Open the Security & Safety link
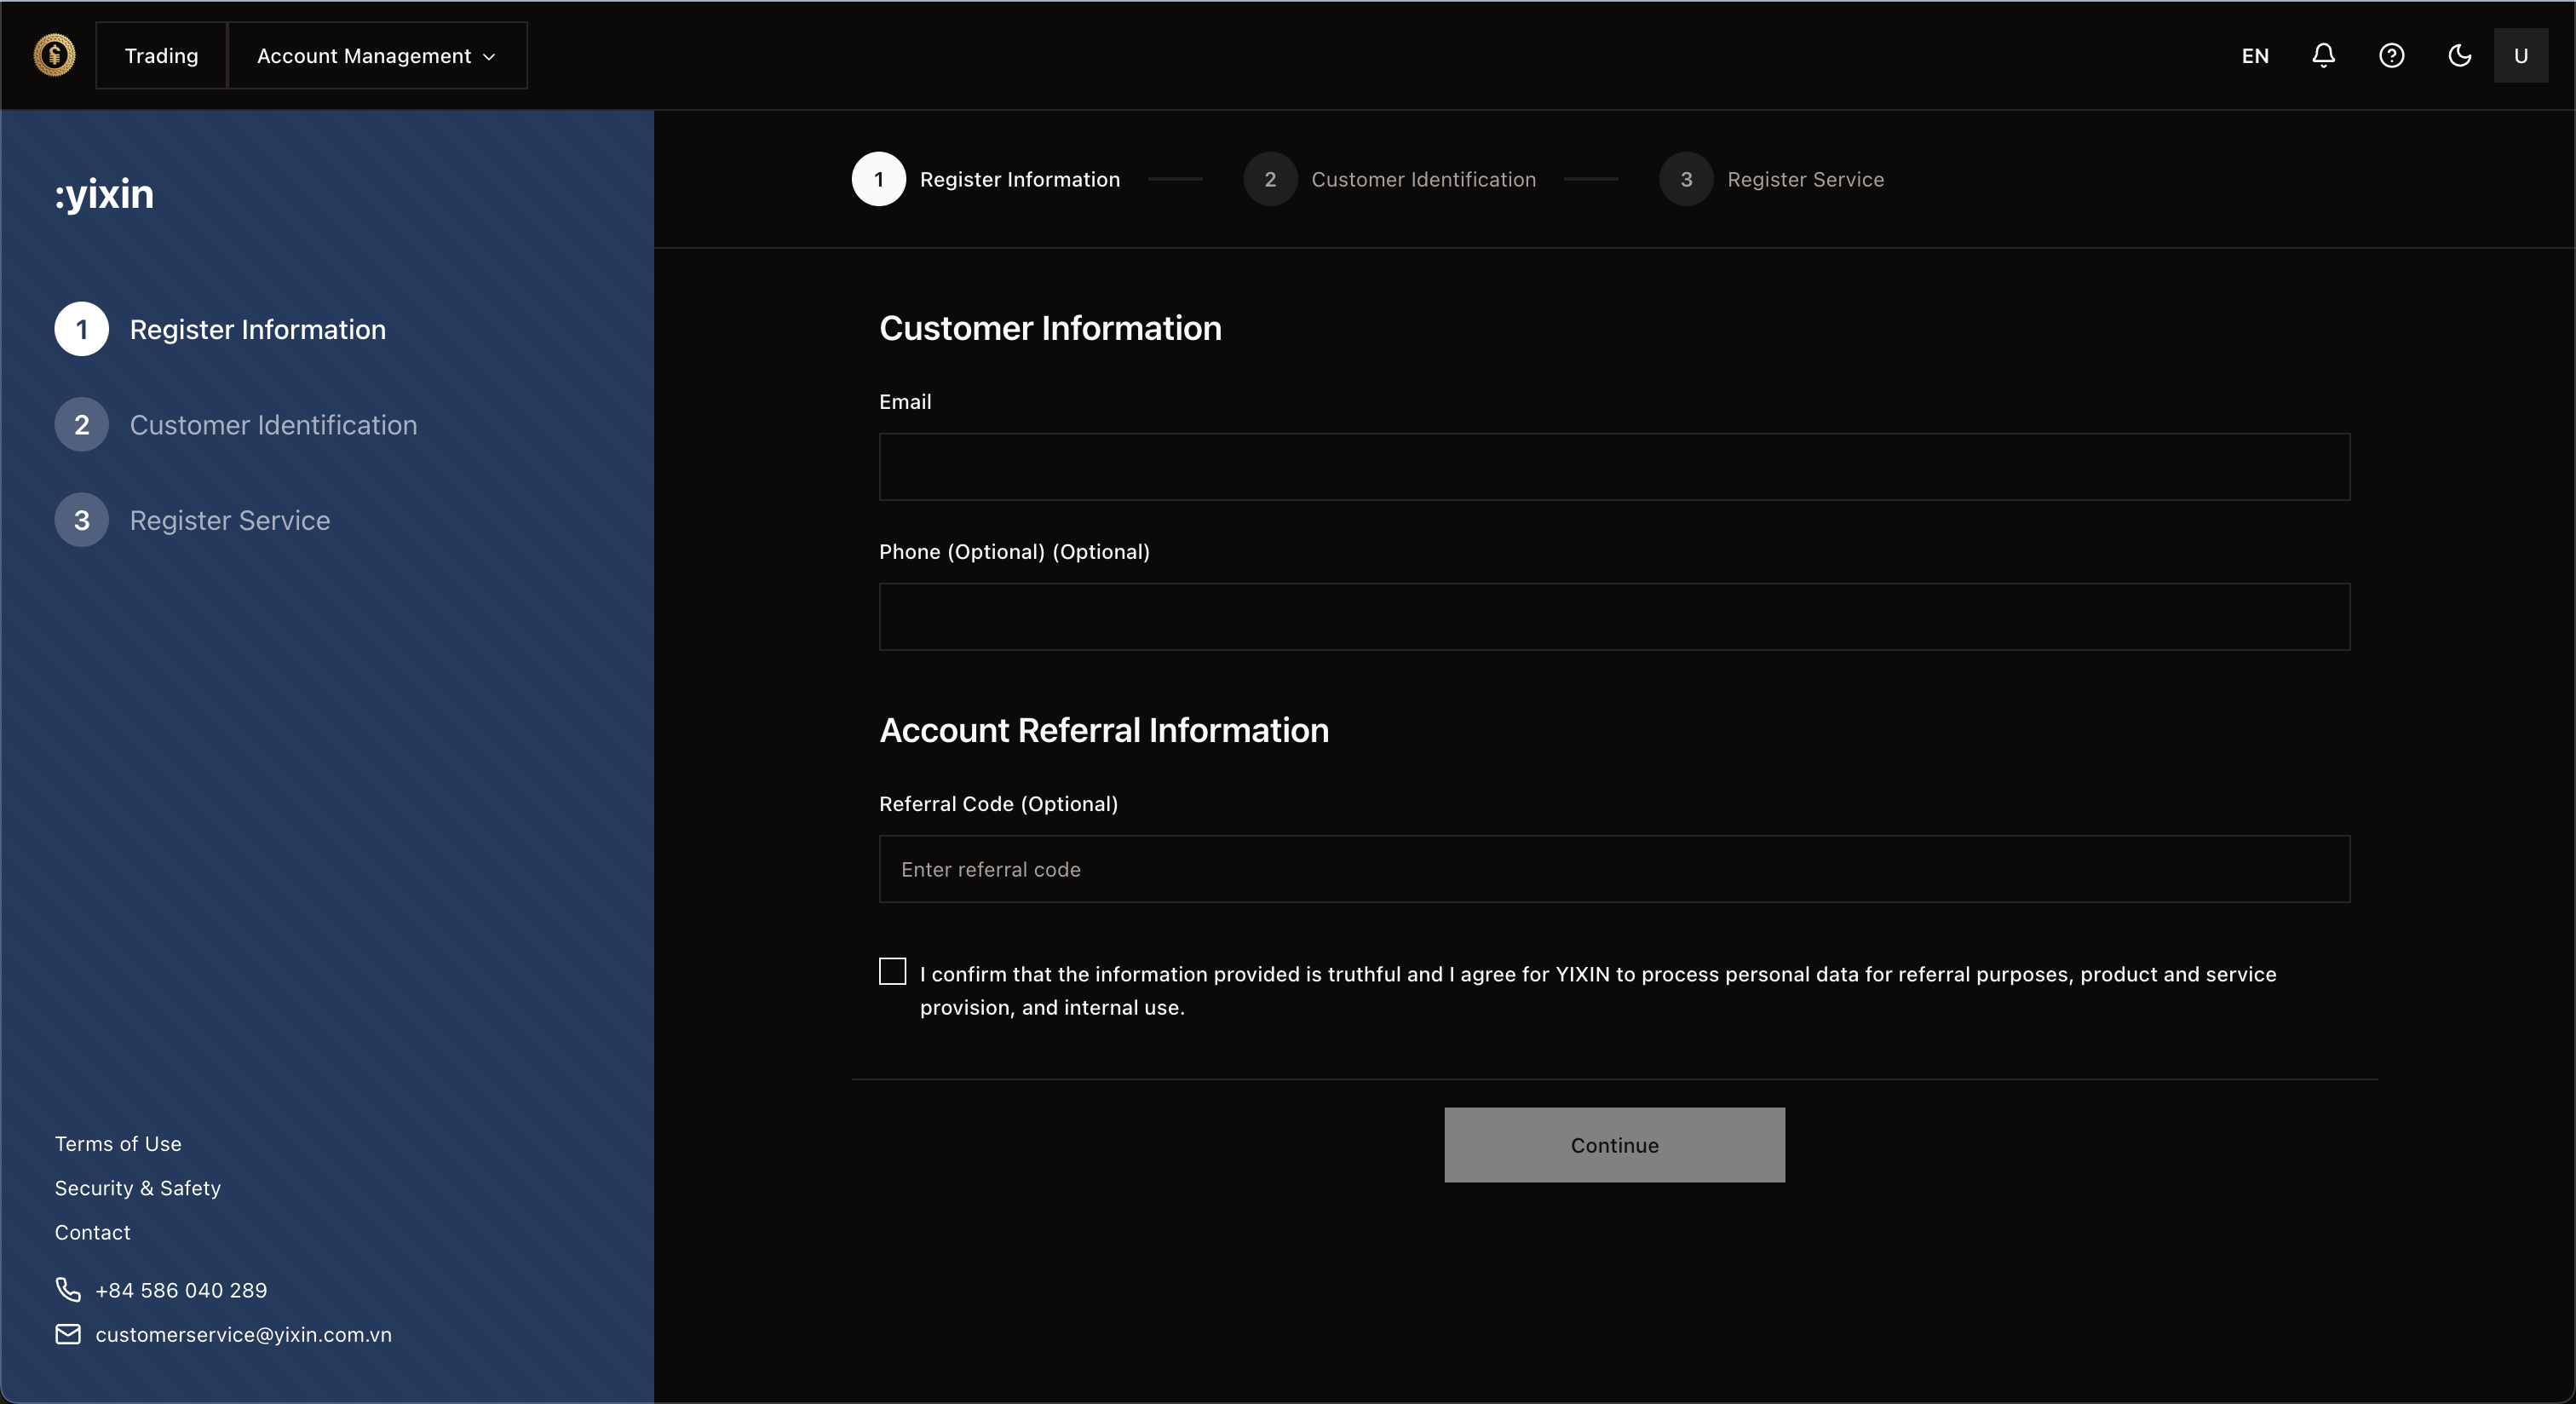This screenshot has height=1404, width=2576. pos(138,1188)
